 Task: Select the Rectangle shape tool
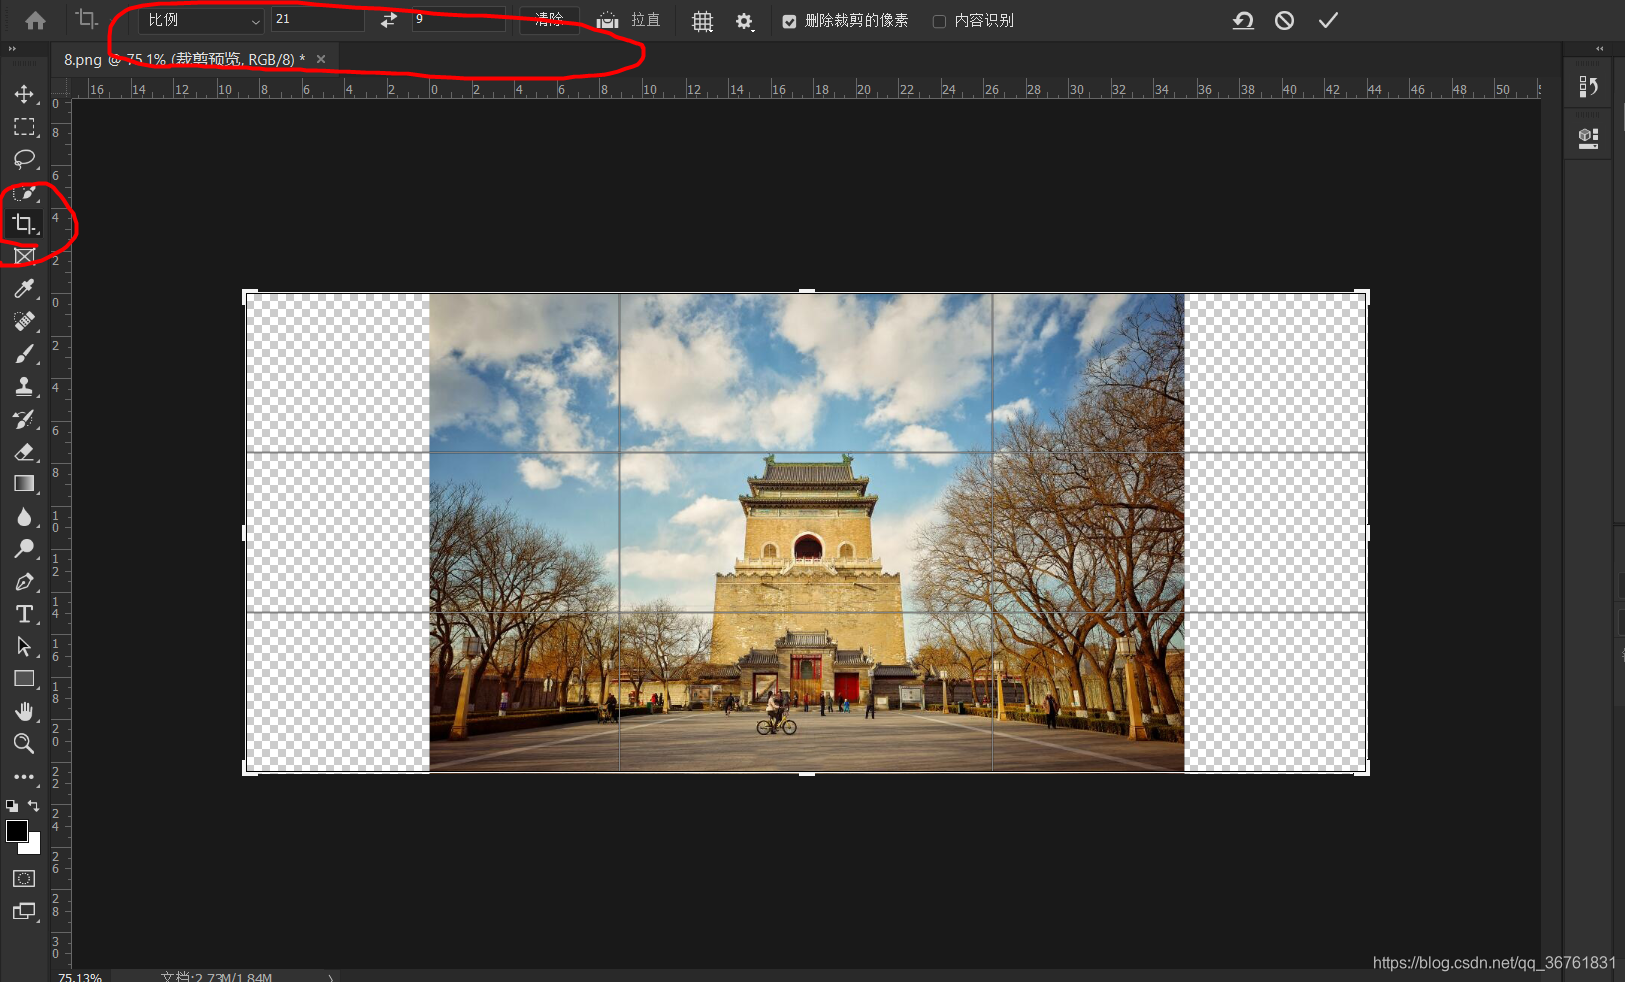click(x=24, y=679)
